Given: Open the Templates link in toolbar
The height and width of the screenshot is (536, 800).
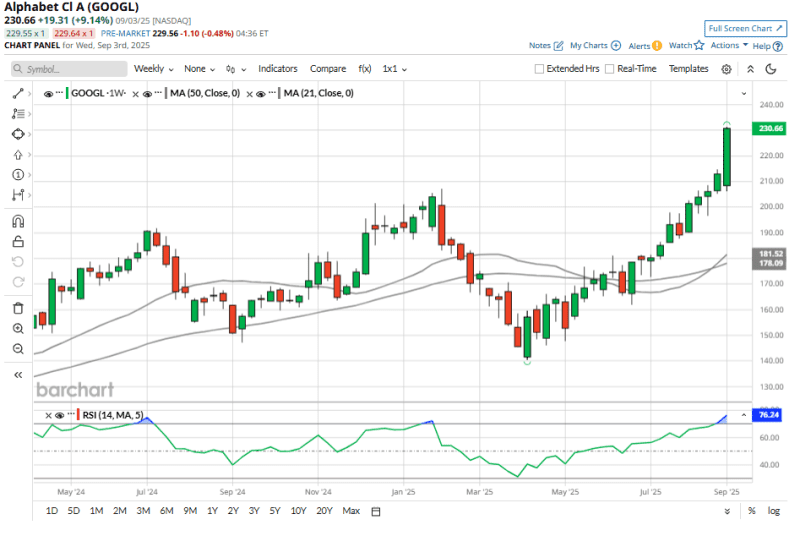Looking at the screenshot, I should [x=688, y=69].
